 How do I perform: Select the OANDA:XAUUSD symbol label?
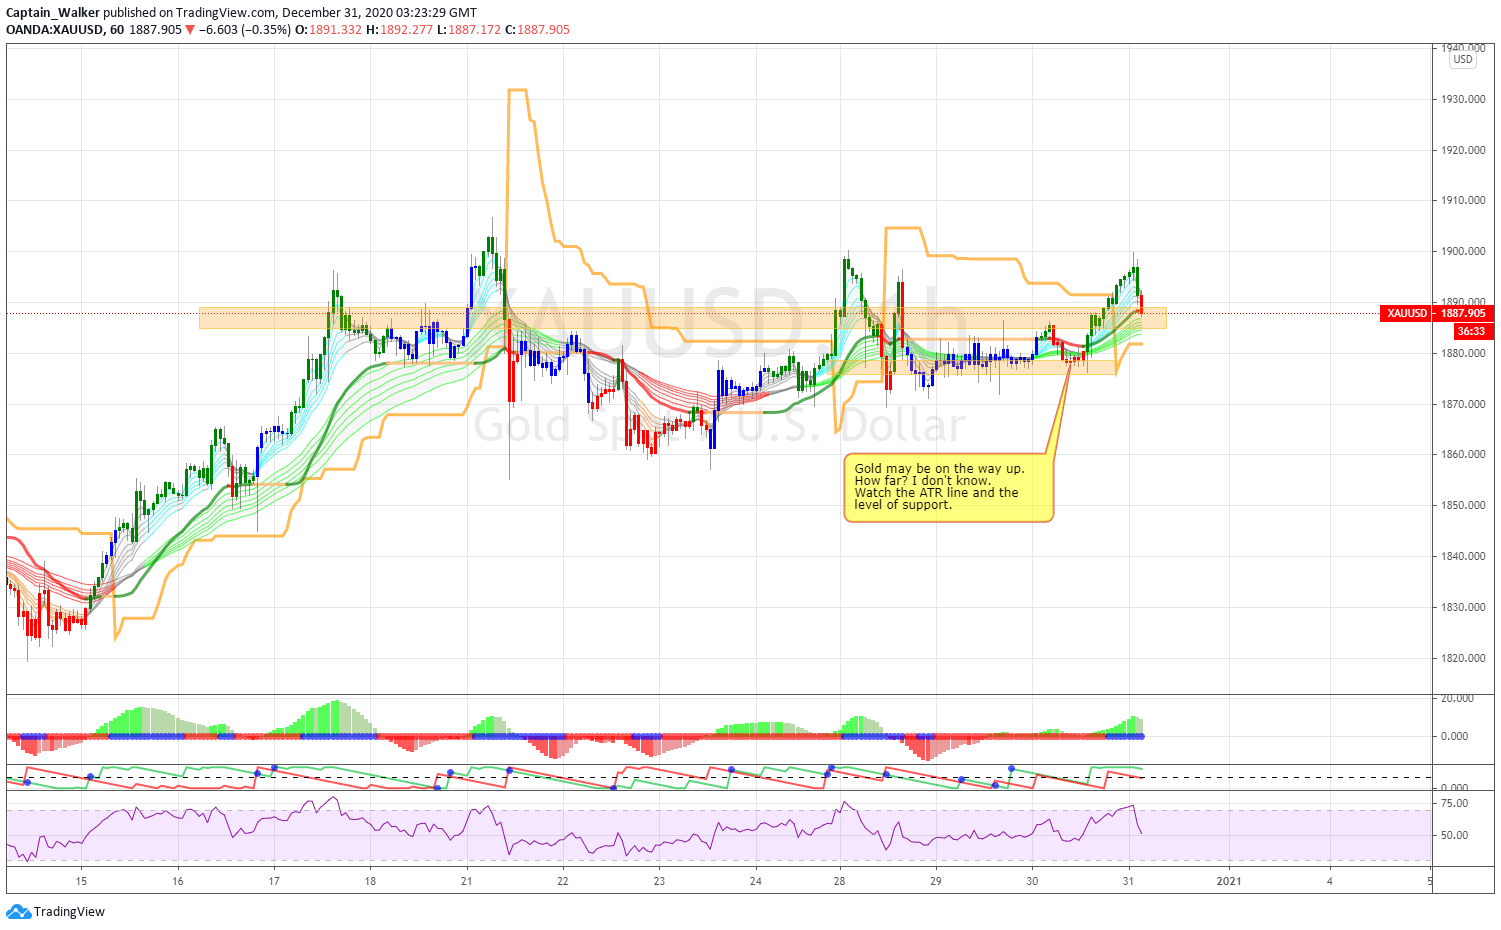tap(55, 30)
